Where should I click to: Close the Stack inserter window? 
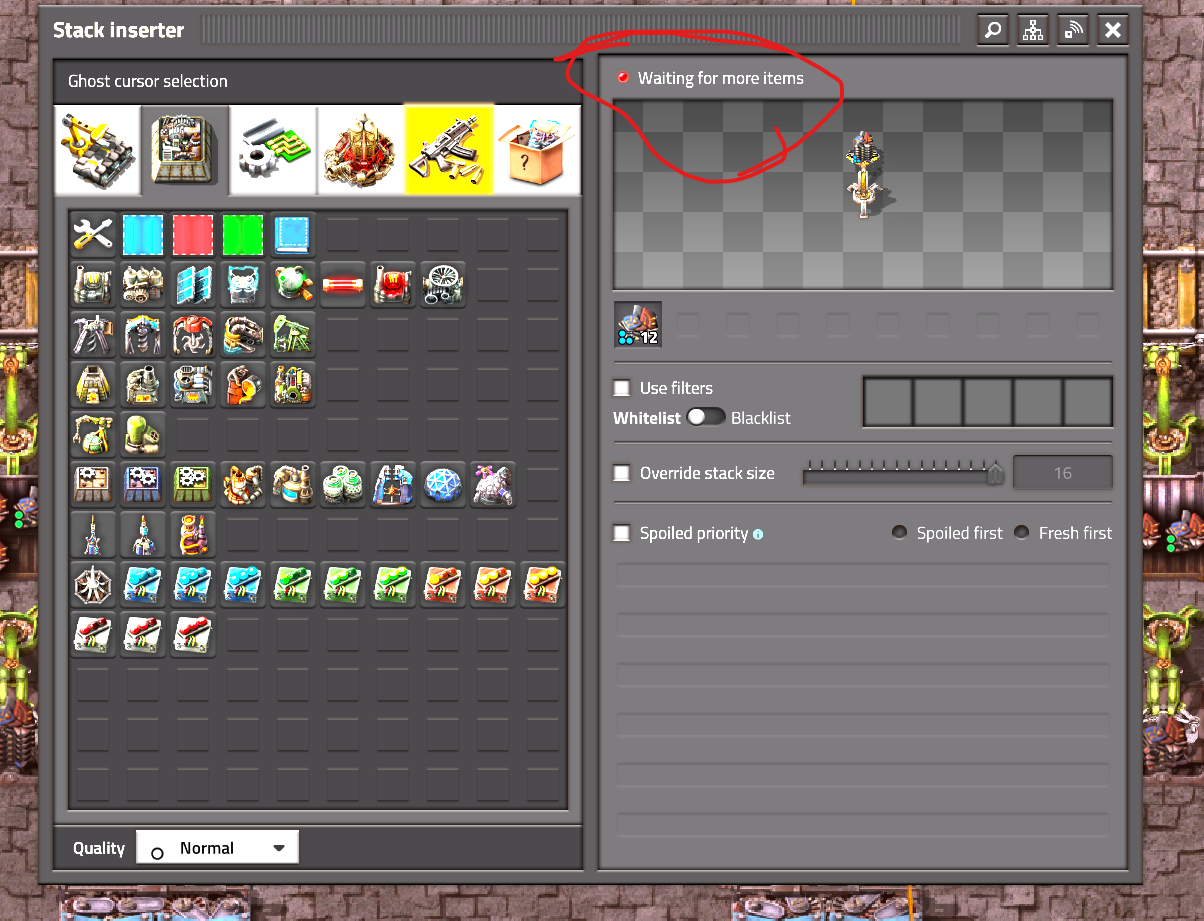pos(1113,30)
